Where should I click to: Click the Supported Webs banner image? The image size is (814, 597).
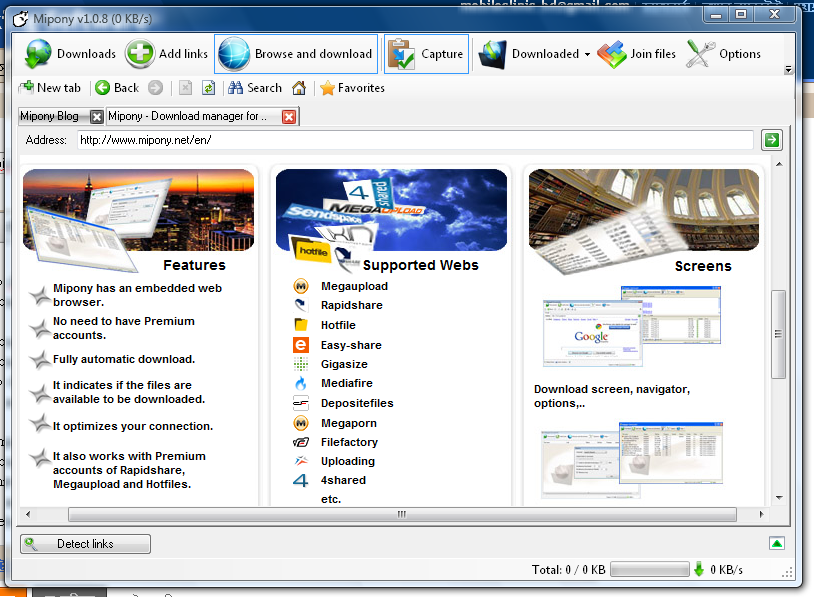point(391,210)
